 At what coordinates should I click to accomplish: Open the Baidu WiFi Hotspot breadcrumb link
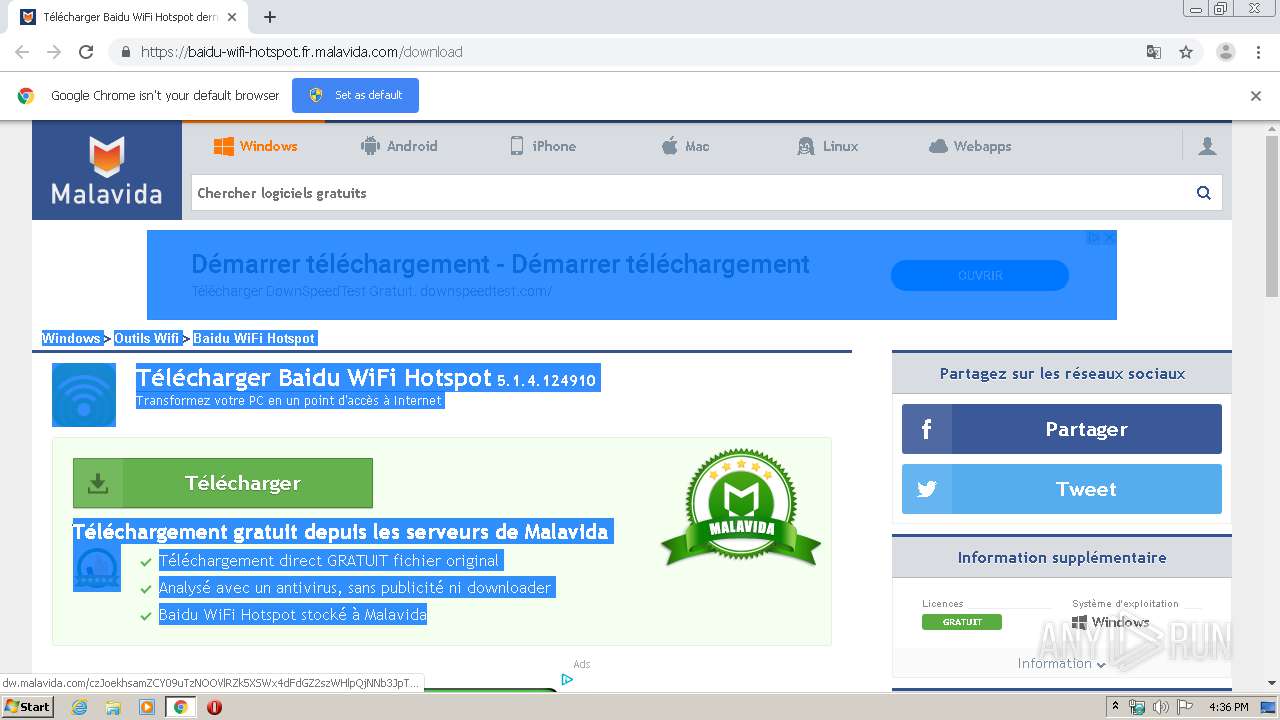tap(254, 338)
